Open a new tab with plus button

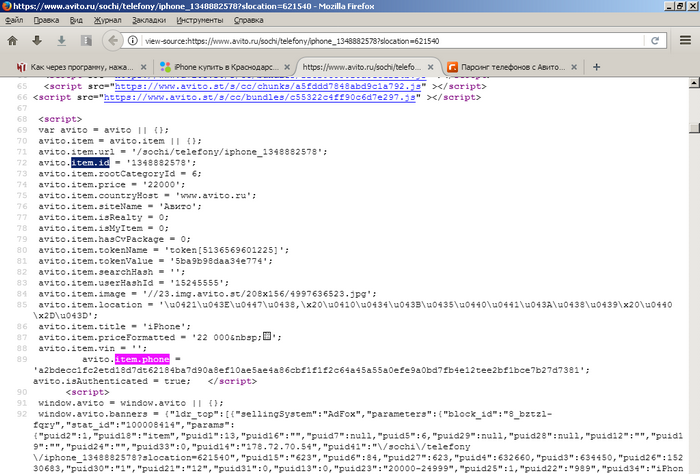point(597,67)
